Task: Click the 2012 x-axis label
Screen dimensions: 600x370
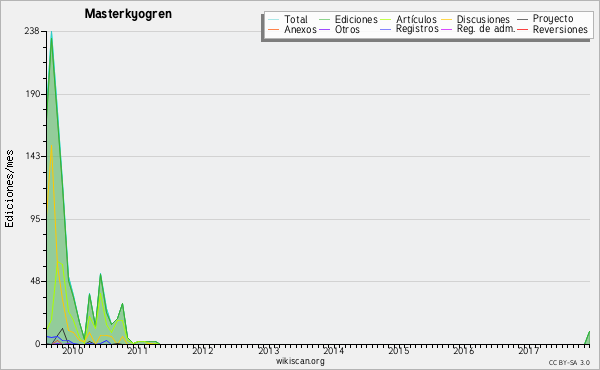Action: coord(203,350)
